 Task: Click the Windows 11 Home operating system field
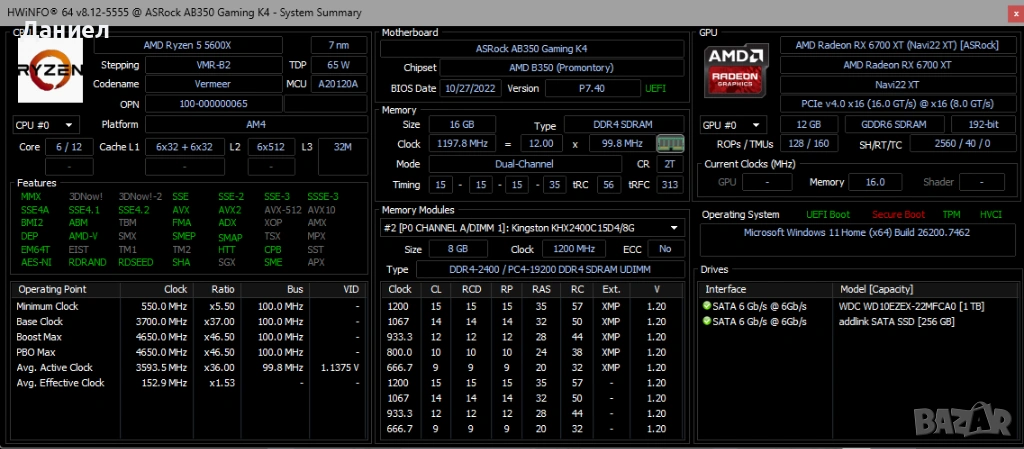click(855, 232)
